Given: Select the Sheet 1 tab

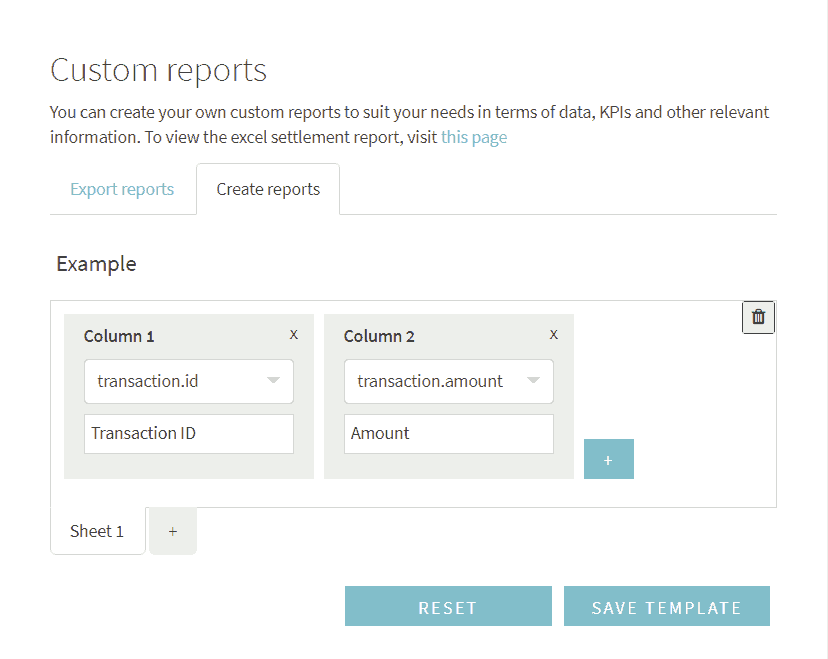Looking at the screenshot, I should 97,531.
